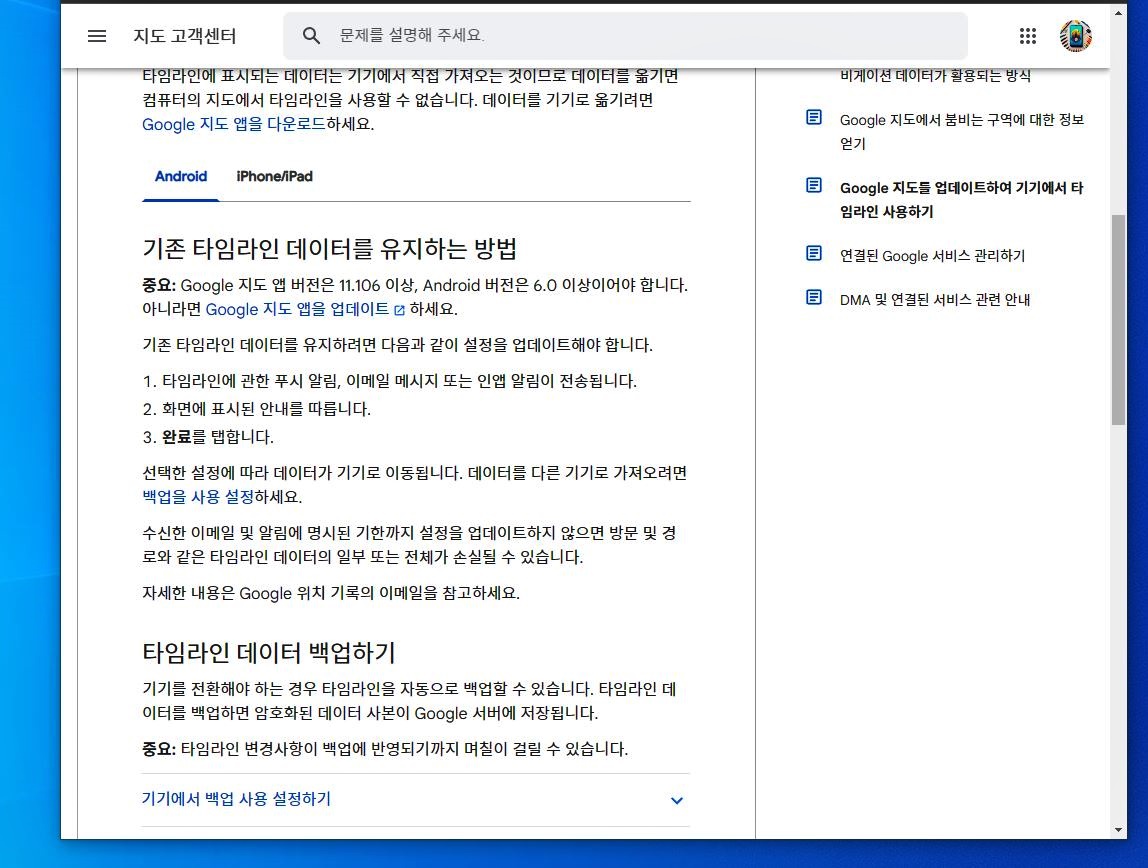1148x868 pixels.
Task: Open 기기에서 타임라인 사용하기 sidebar article
Action: click(961, 200)
